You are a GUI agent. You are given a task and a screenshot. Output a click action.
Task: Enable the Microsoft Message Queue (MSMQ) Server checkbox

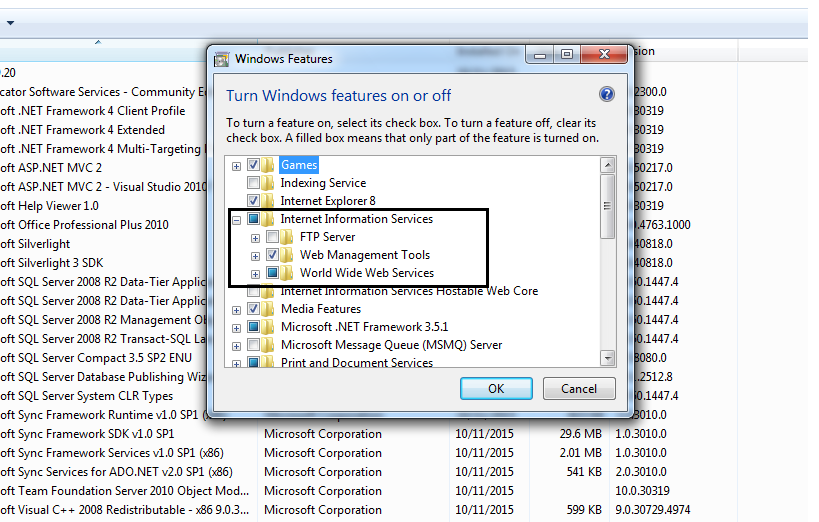tap(253, 345)
